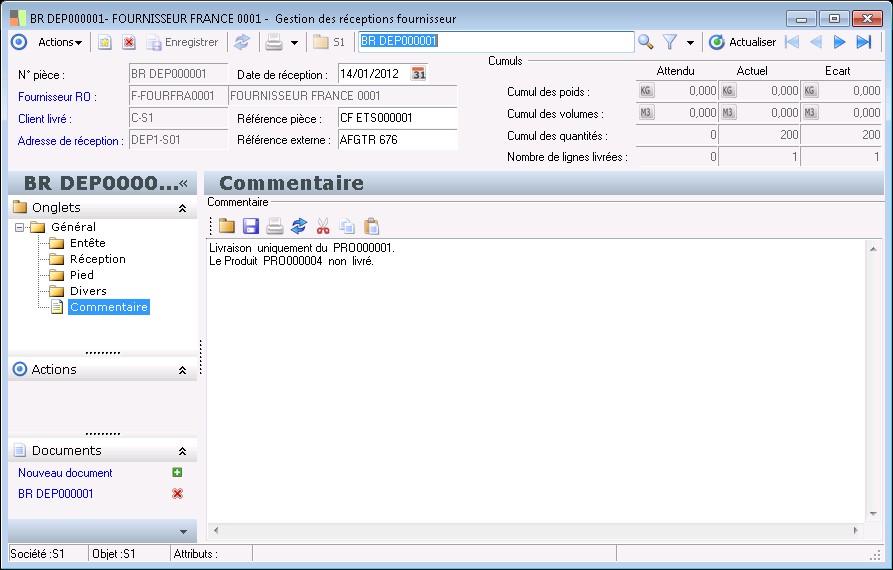
Task: Click green plus to add new document
Action: click(x=177, y=472)
